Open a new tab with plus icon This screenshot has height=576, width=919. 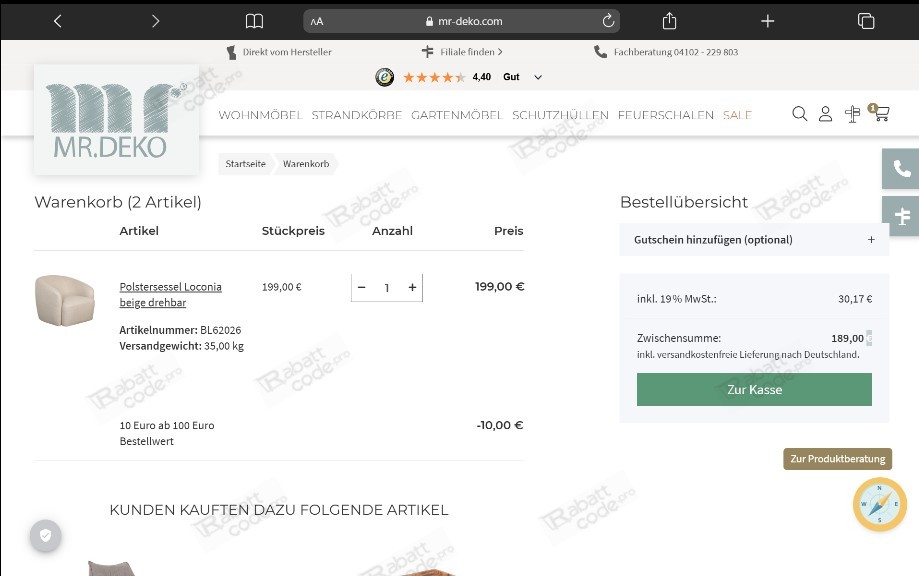pyautogui.click(x=767, y=21)
